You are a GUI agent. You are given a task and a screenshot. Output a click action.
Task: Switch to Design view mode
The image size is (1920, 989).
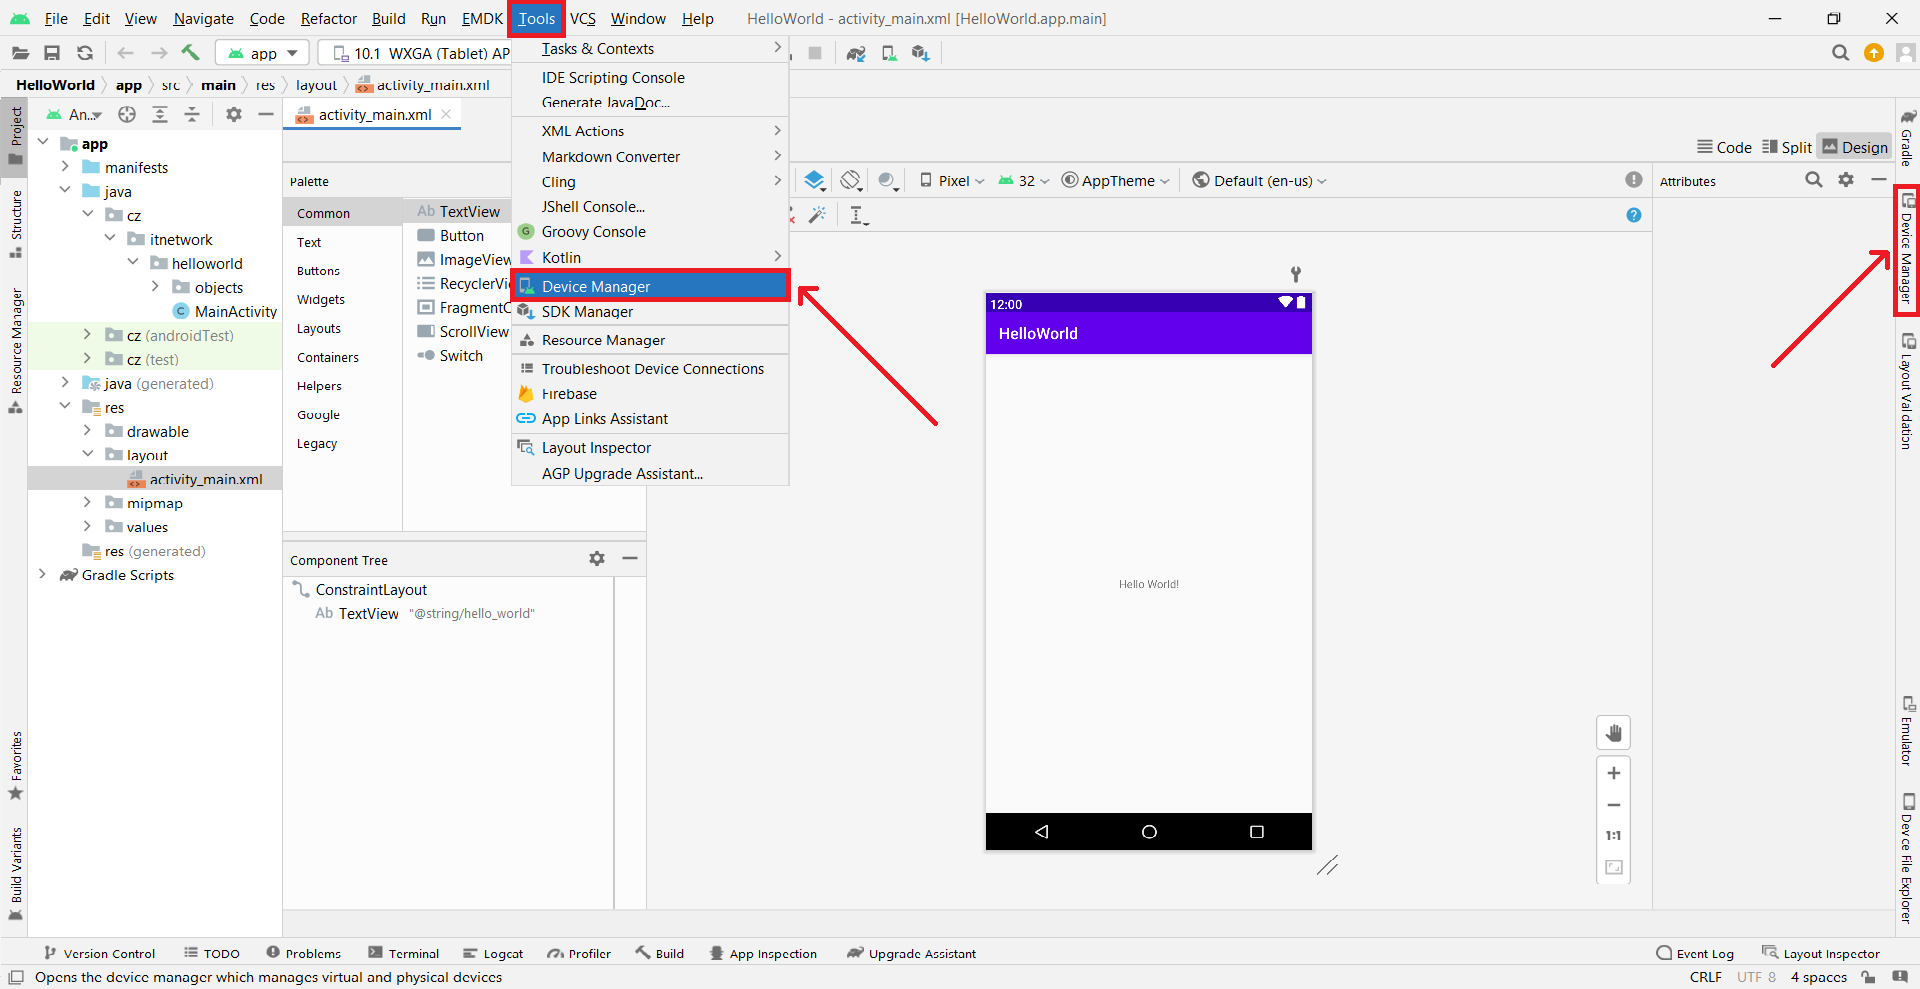click(1855, 147)
